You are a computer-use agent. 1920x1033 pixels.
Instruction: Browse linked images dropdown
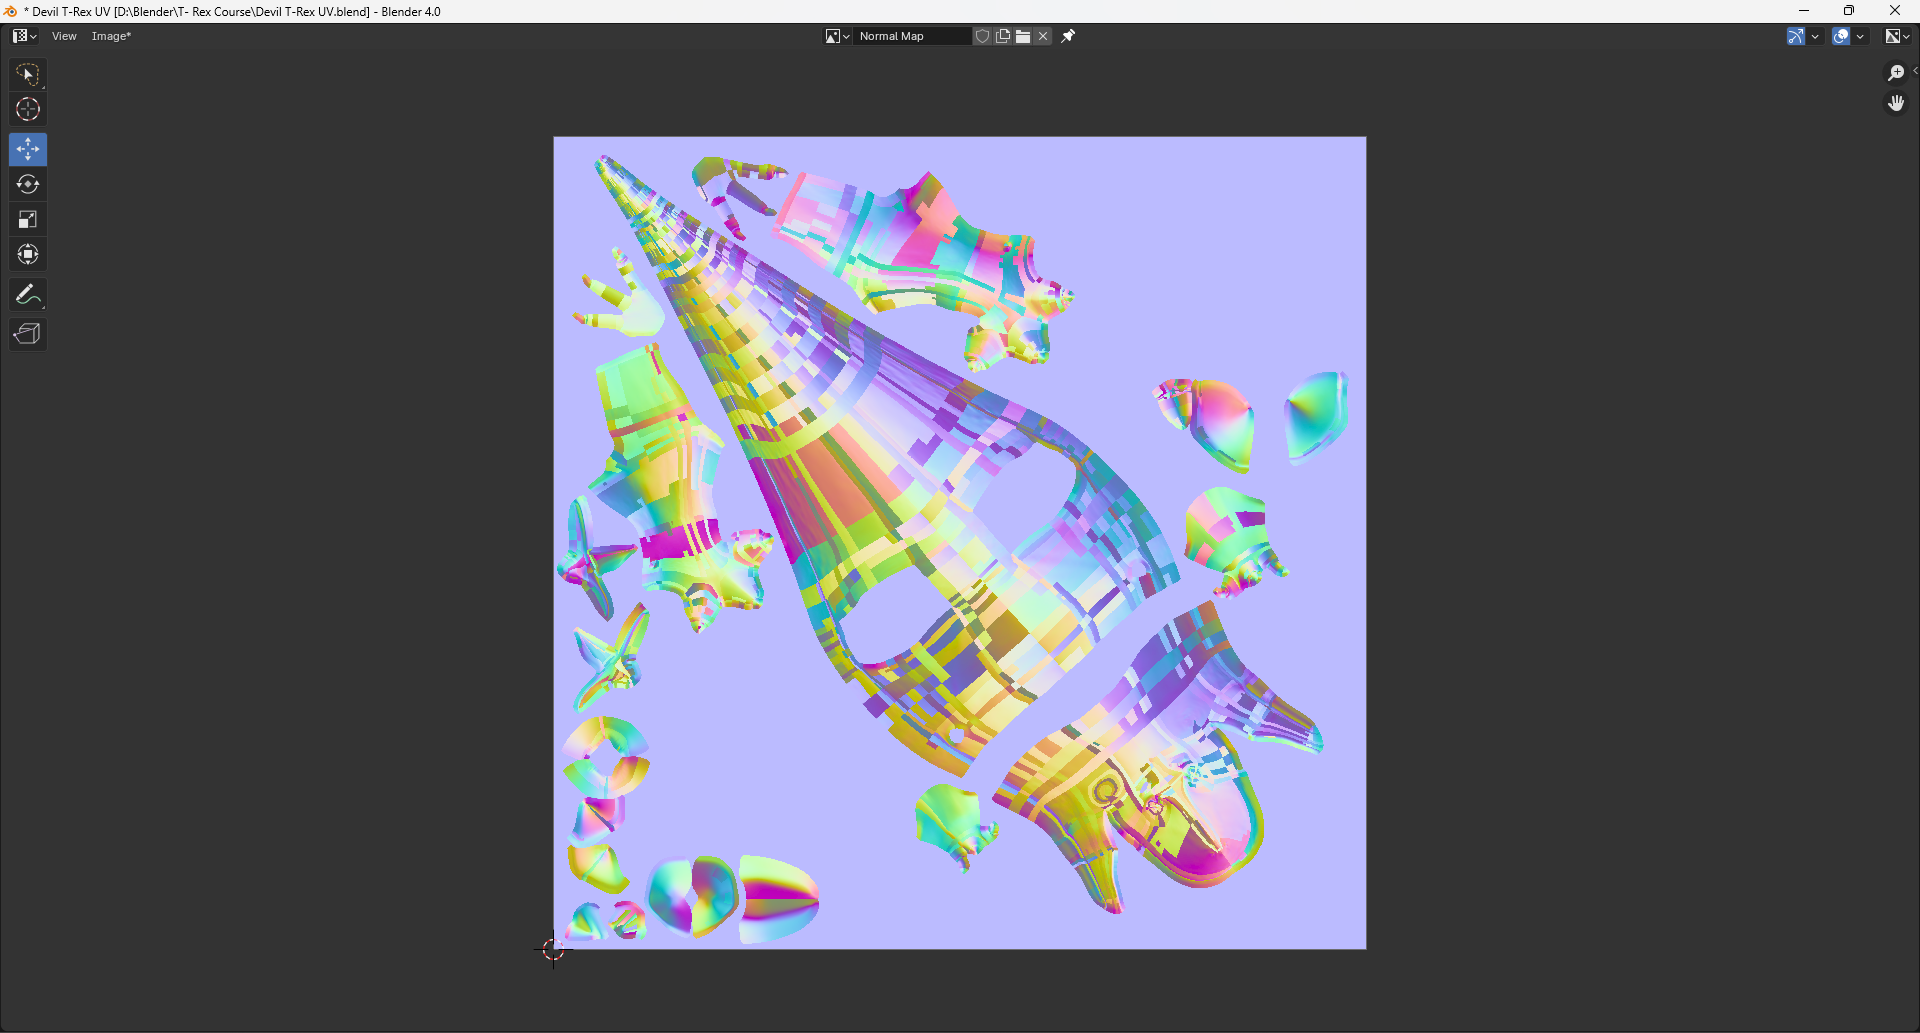pos(837,36)
